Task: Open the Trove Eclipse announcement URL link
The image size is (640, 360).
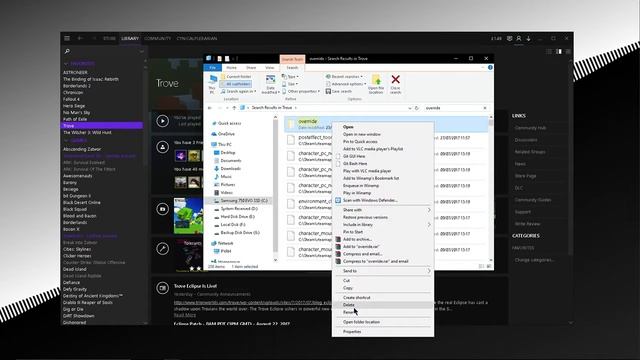Action: [253, 302]
